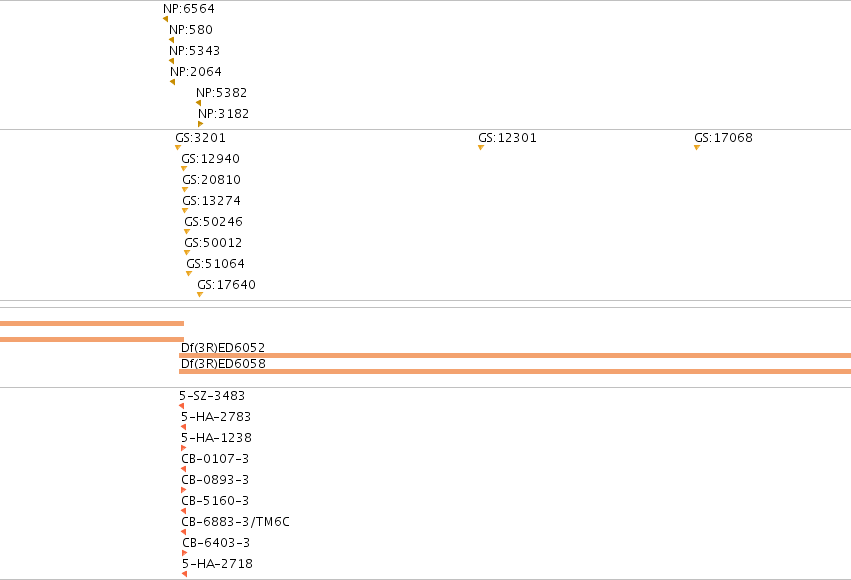Screen dimensions: 851x580
Task: Click the NP:6564 insertion marker triangle
Action: (x=166, y=19)
